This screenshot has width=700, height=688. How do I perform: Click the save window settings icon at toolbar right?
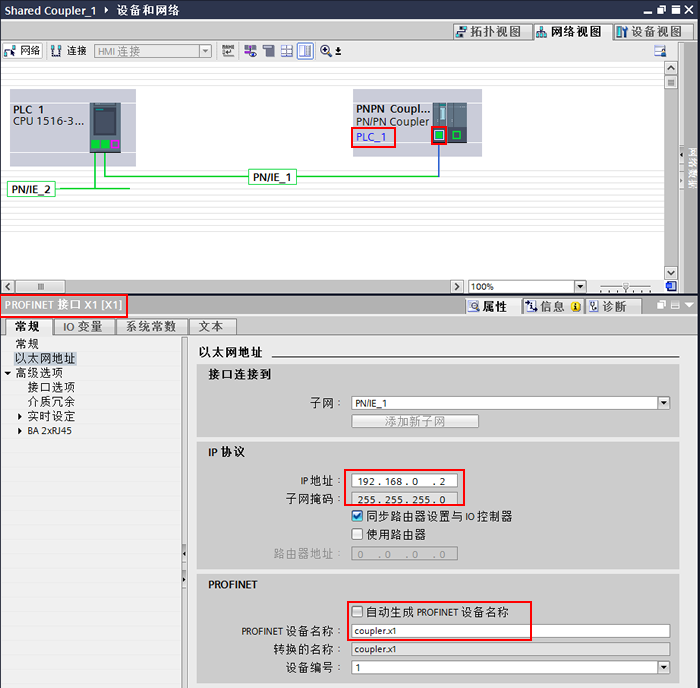tap(660, 51)
